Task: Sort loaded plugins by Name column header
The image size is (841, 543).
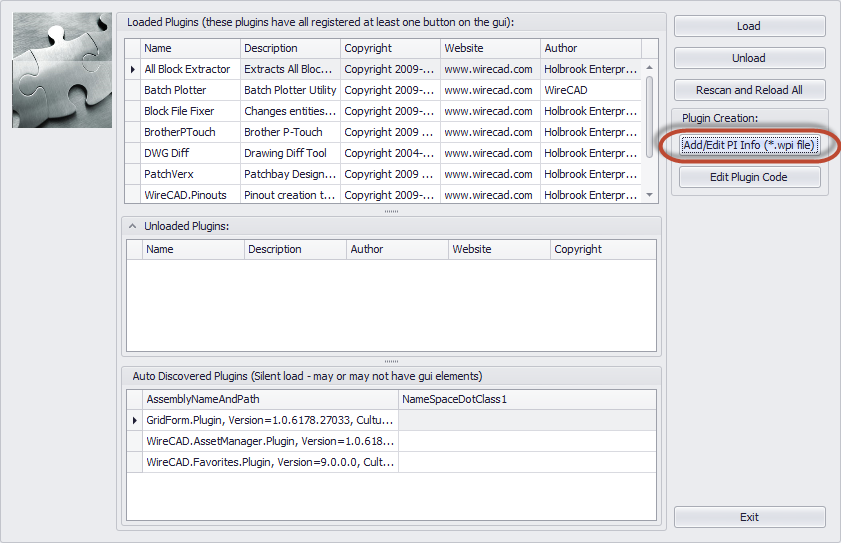Action: 190,48
